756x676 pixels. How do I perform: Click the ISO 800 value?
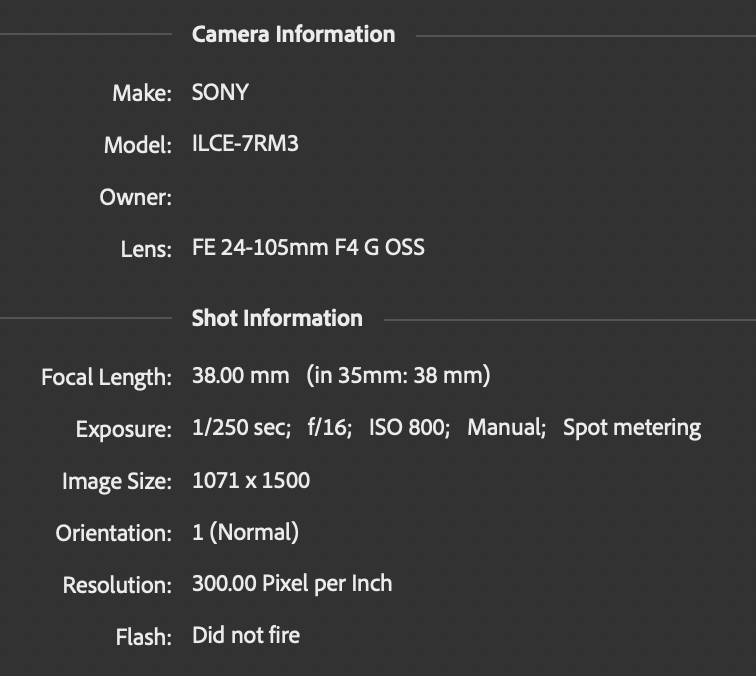pyautogui.click(x=409, y=428)
